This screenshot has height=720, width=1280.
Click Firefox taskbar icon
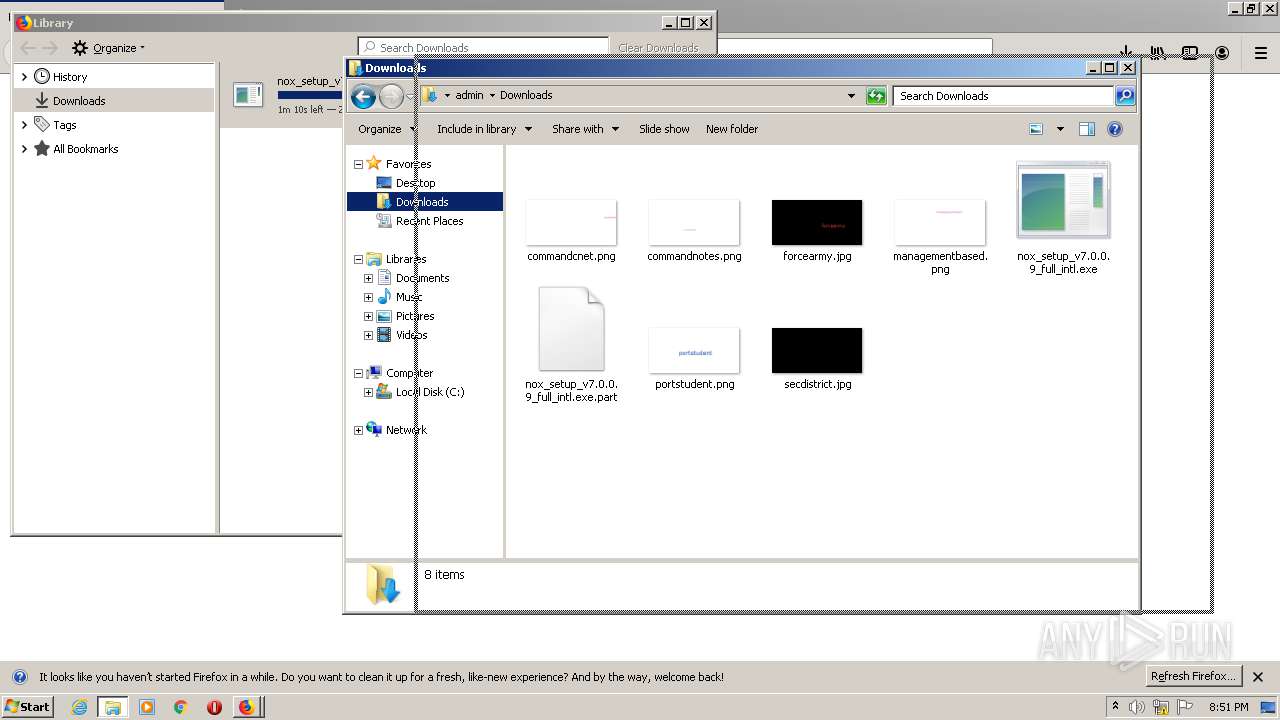[247, 707]
